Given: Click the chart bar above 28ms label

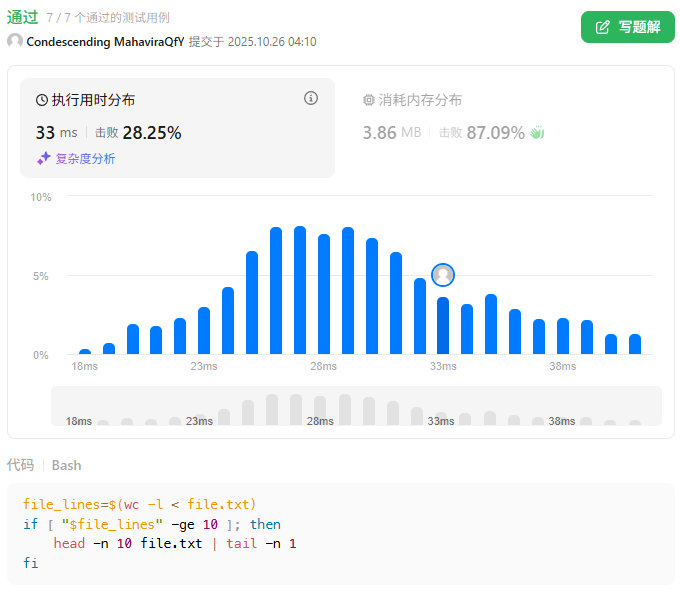Looking at the screenshot, I should pos(324,294).
